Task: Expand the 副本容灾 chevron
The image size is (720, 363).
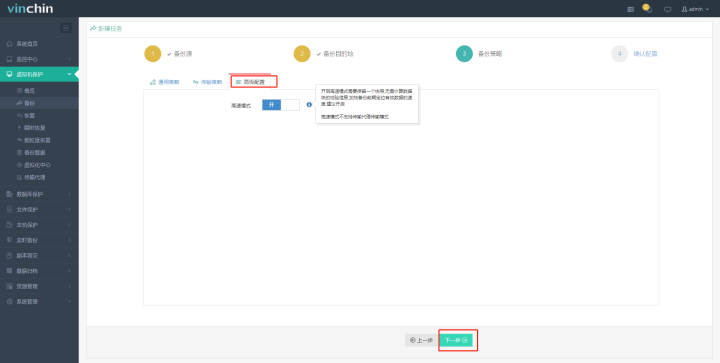Action: click(70, 256)
